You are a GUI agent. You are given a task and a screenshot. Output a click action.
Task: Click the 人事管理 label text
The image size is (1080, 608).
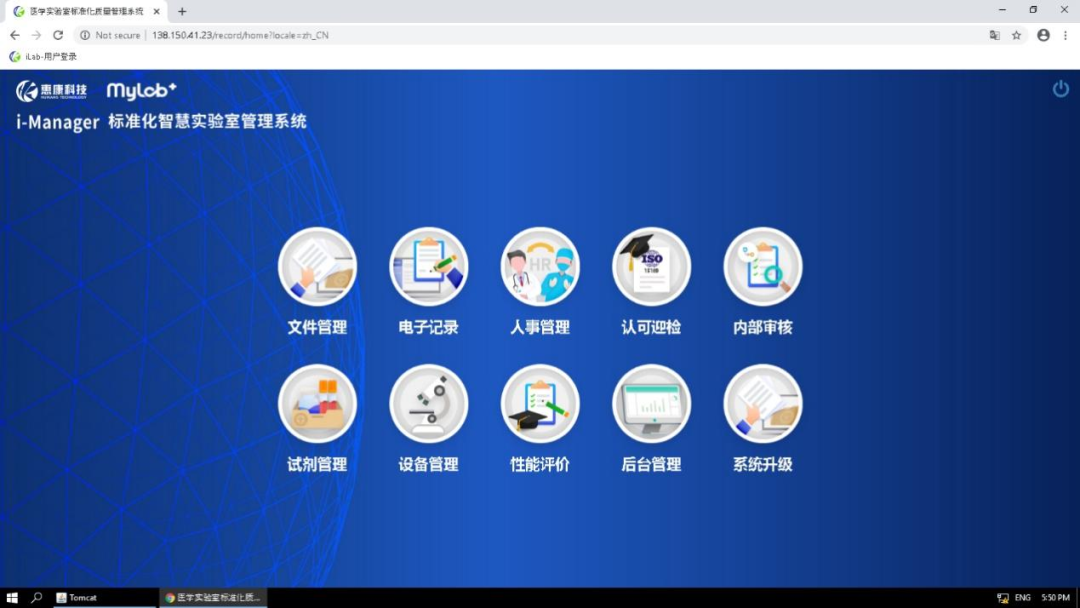(540, 327)
